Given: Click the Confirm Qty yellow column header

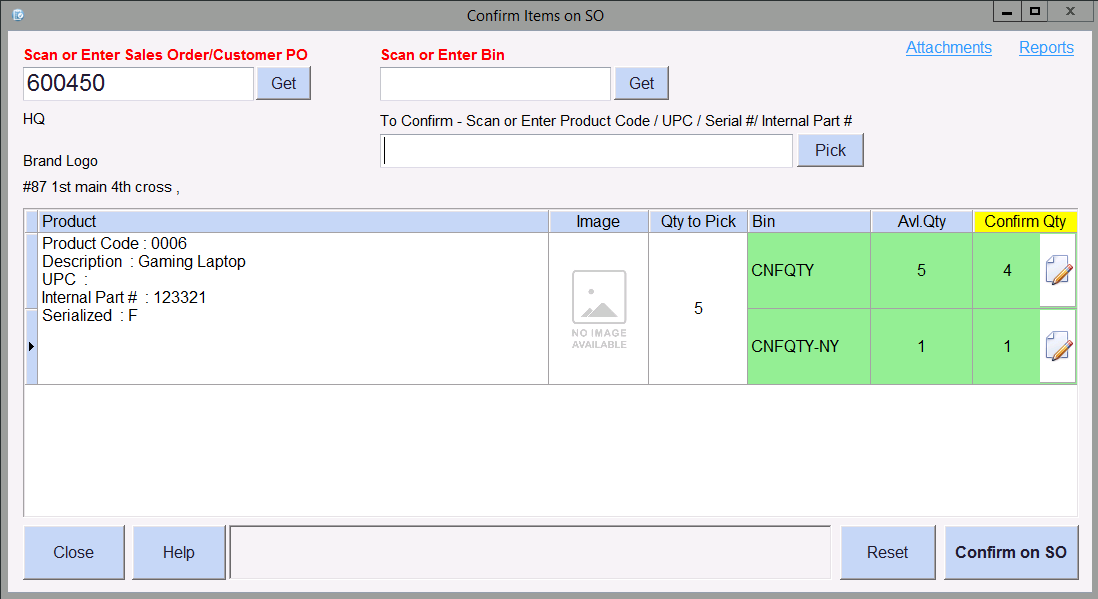Looking at the screenshot, I should point(1024,222).
